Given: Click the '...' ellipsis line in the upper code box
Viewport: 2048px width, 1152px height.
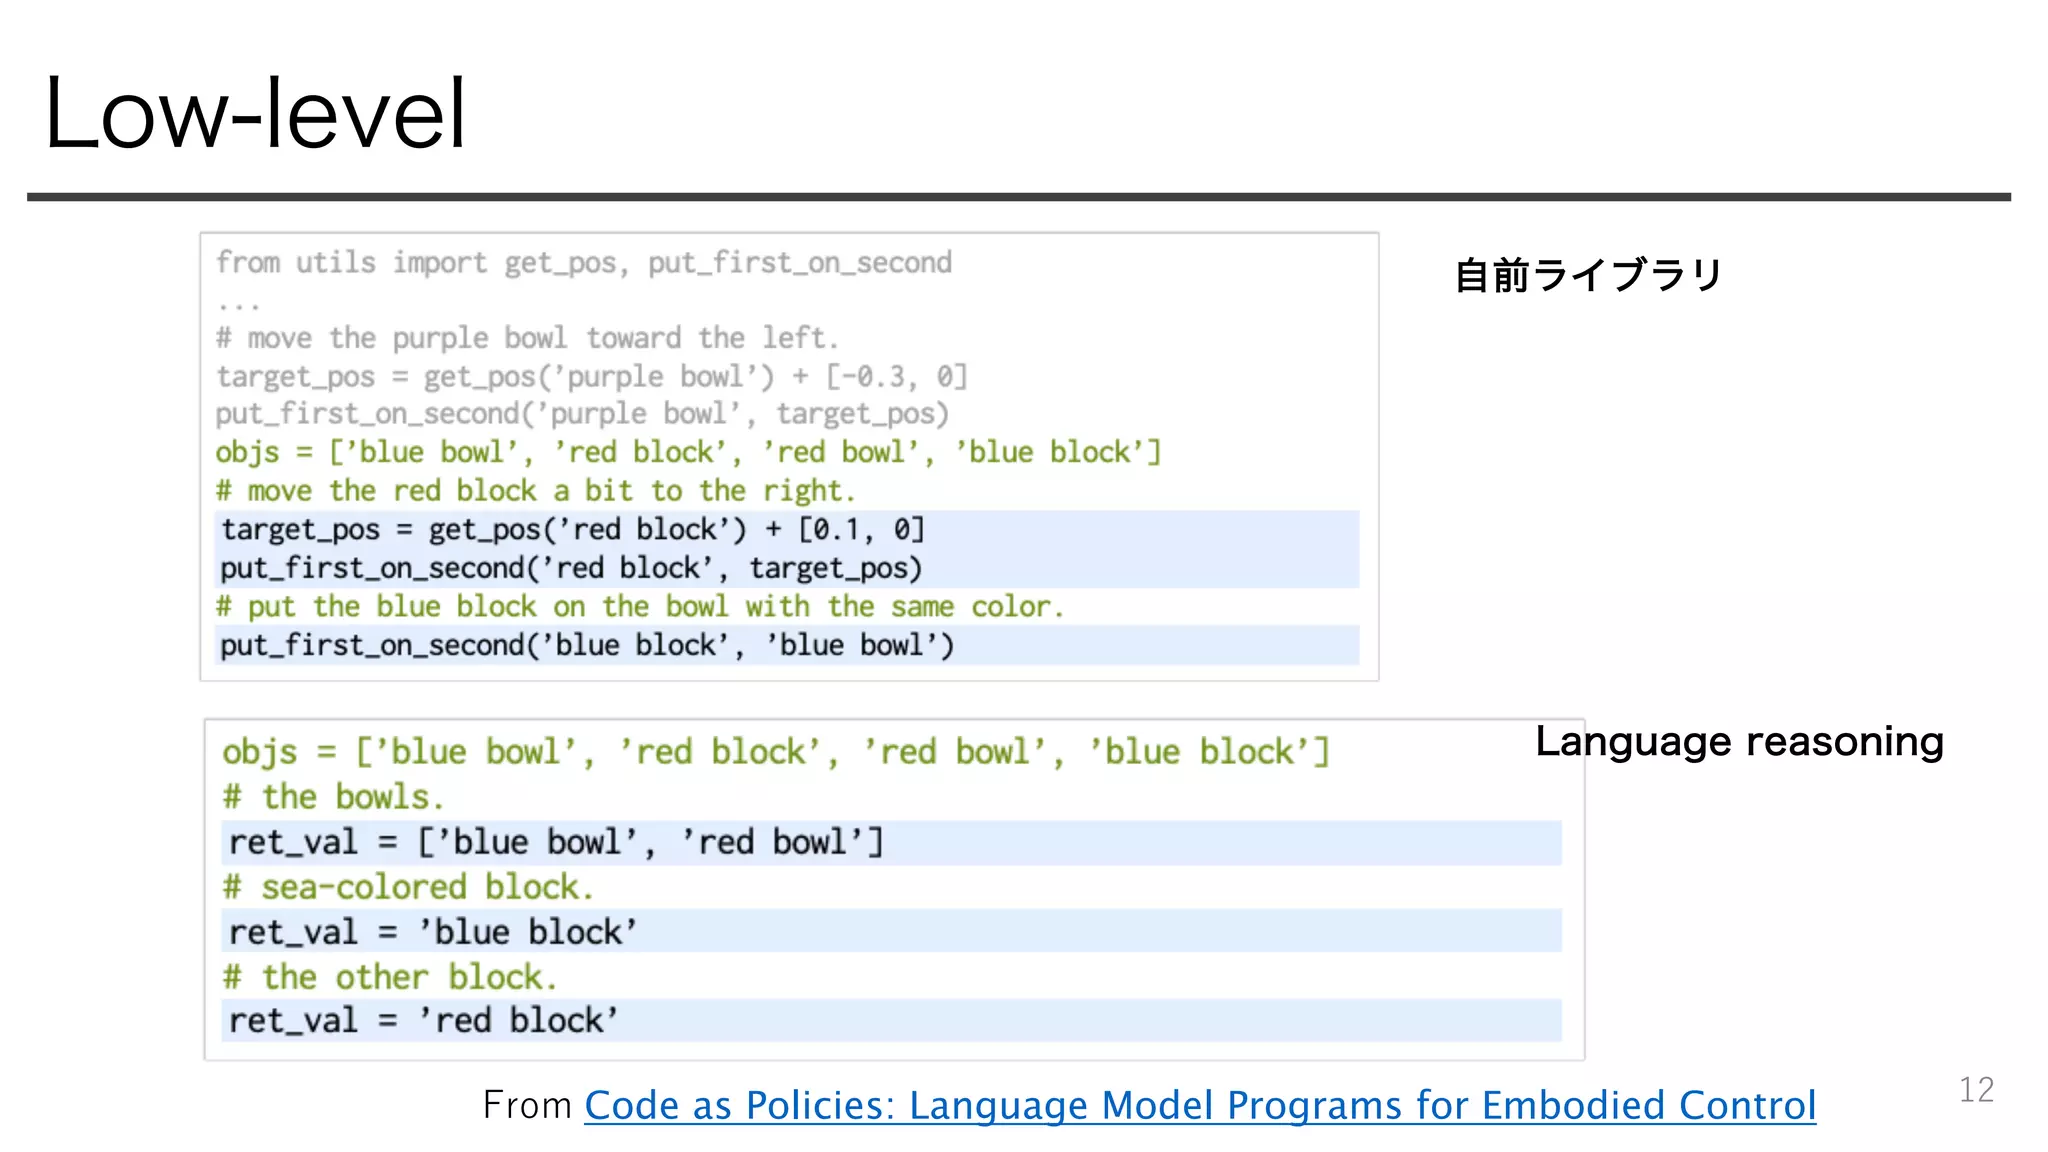Looking at the screenshot, I should pos(239,305).
